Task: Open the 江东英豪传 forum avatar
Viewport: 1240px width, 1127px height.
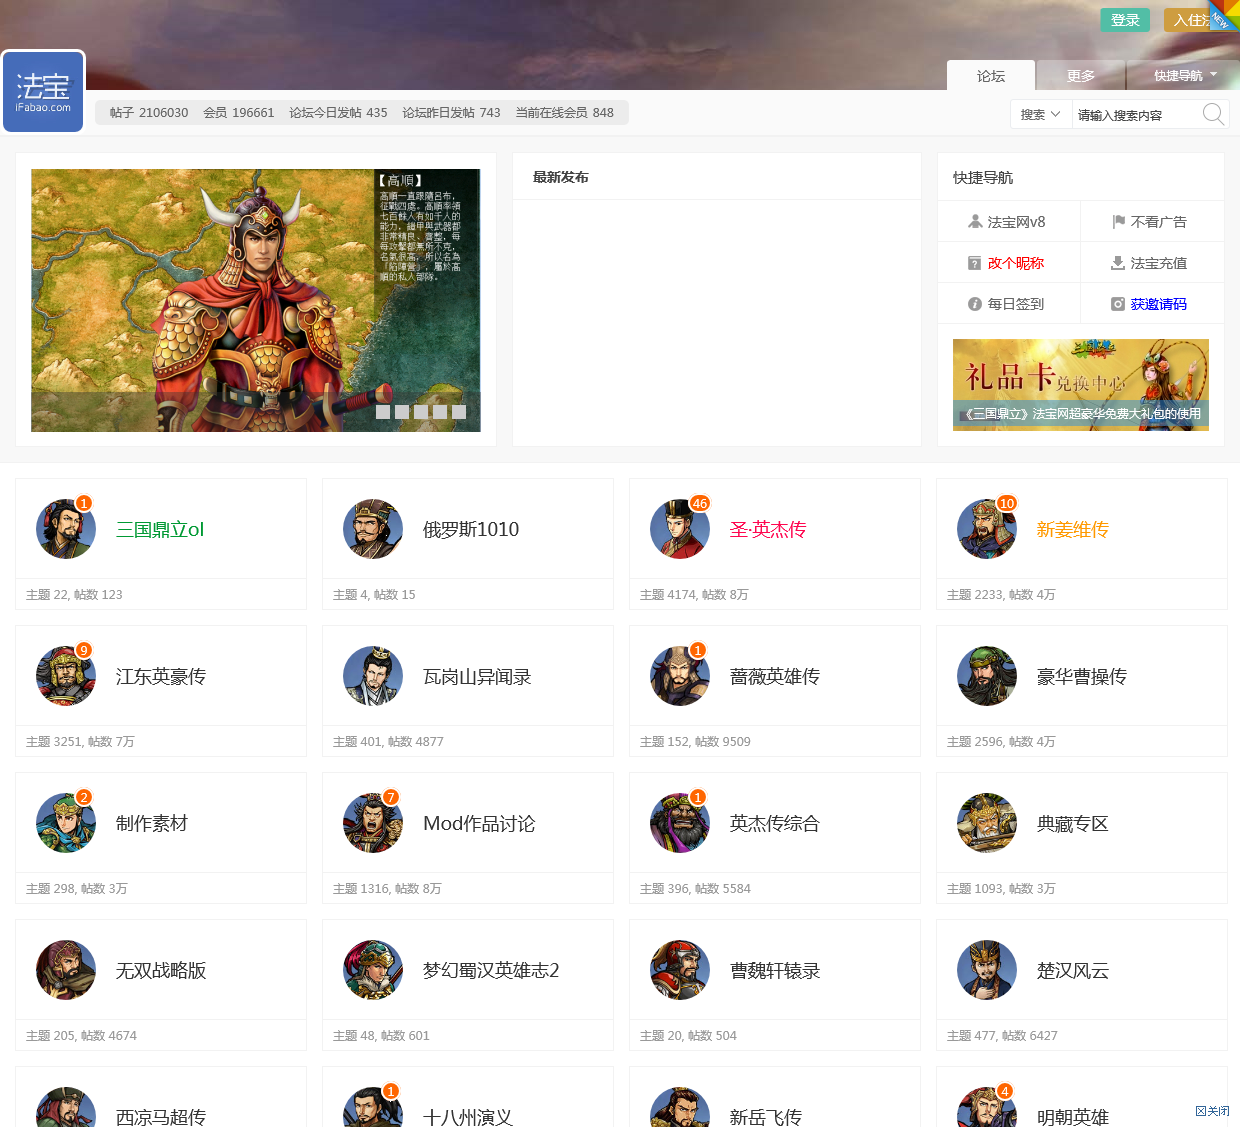Action: click(66, 676)
